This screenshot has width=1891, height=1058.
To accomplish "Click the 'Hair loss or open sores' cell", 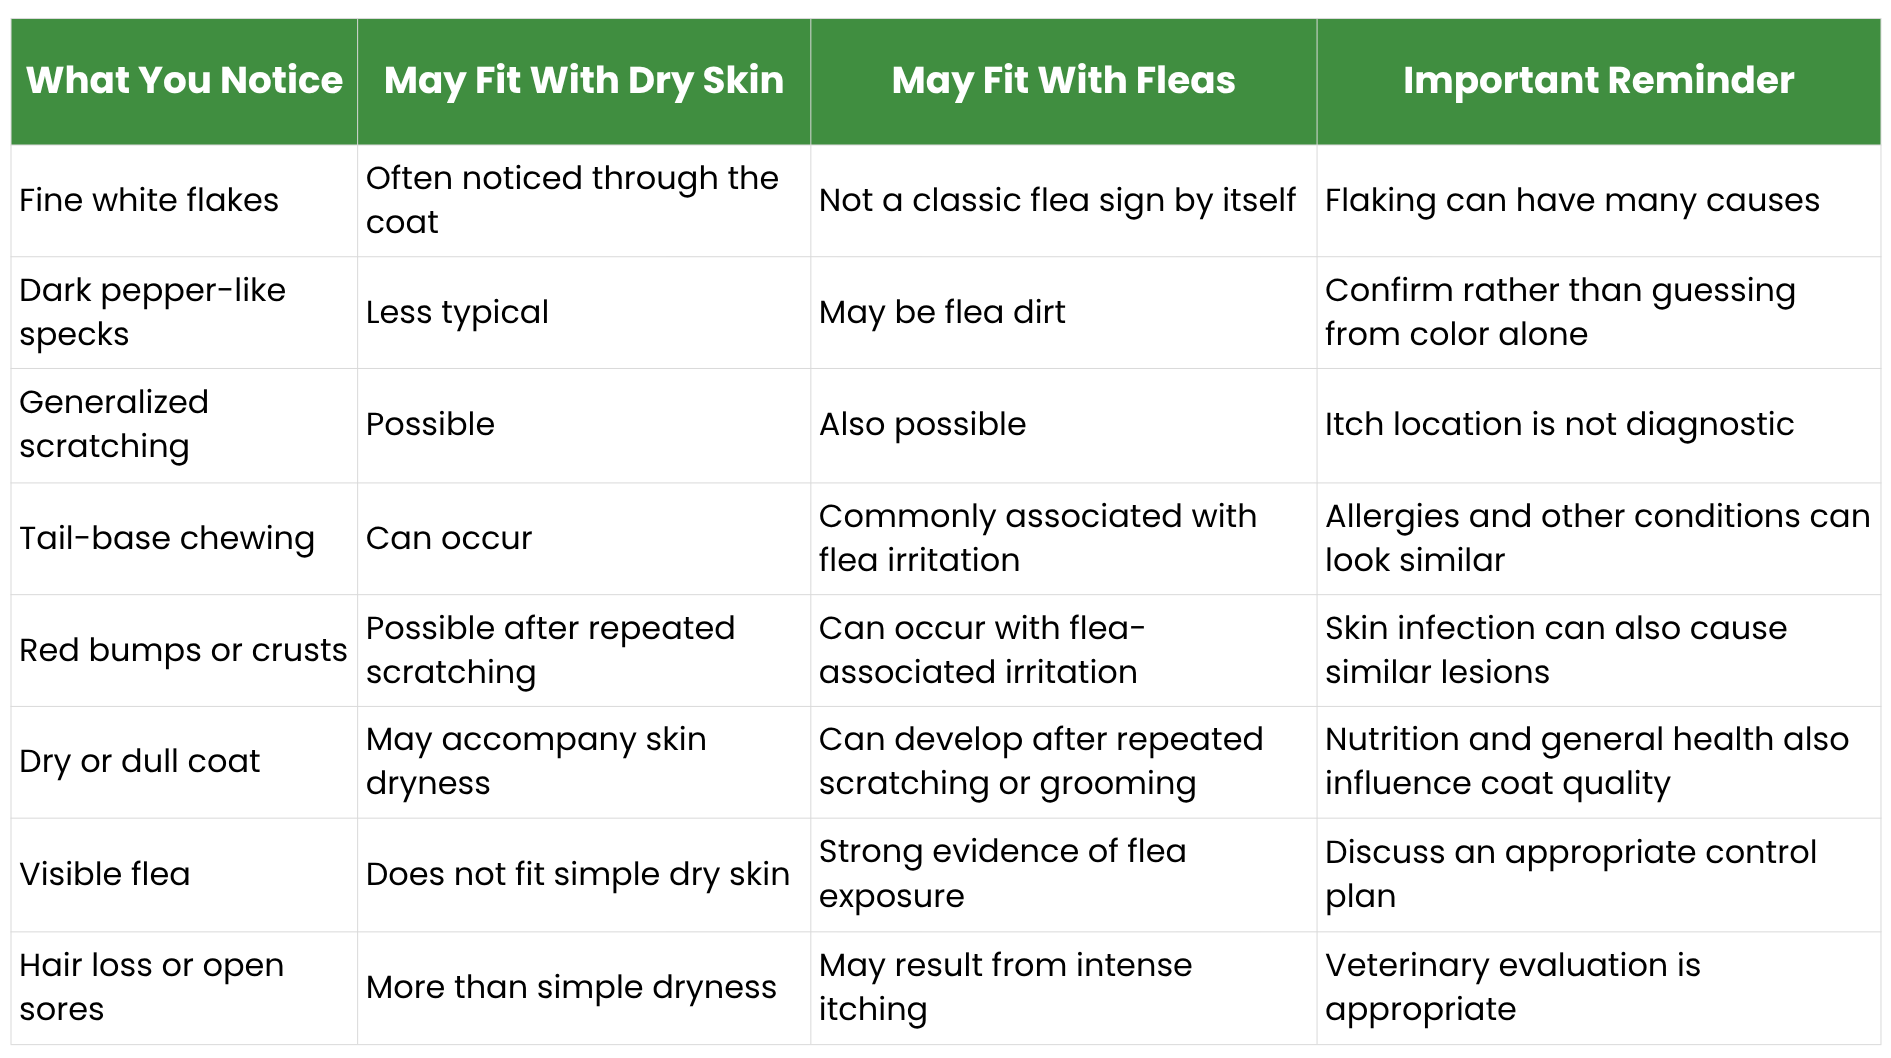I will 184,988.
